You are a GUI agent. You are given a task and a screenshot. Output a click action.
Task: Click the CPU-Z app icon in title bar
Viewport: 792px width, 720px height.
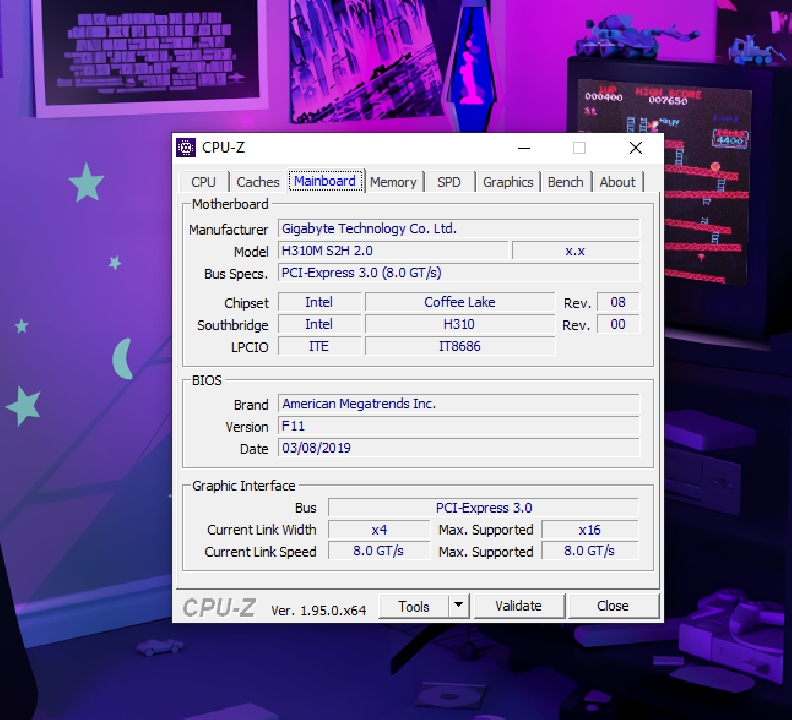point(186,148)
